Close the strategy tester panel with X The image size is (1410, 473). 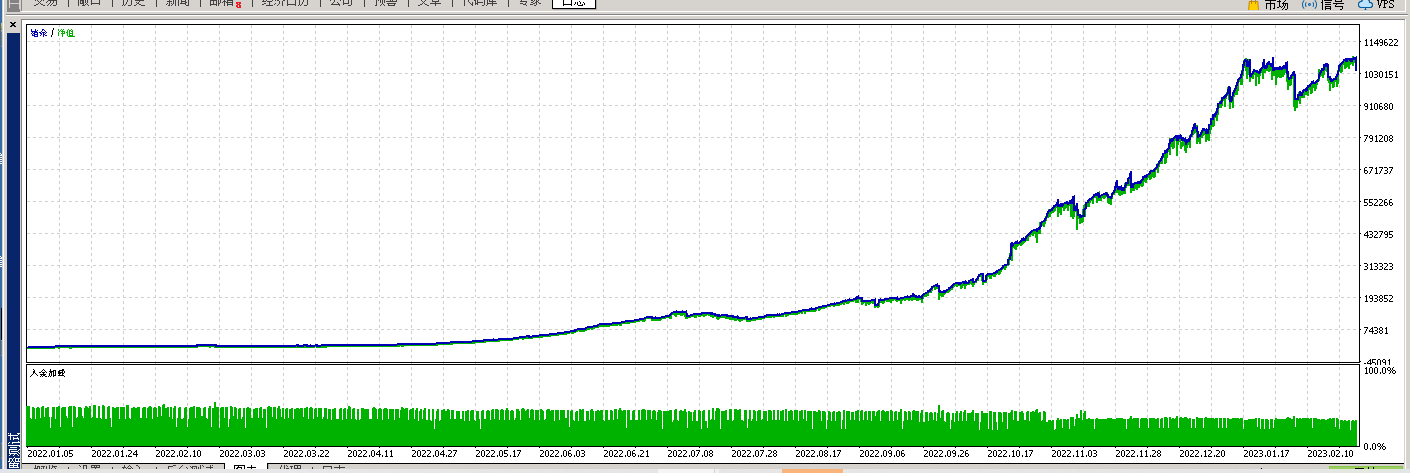click(x=13, y=24)
